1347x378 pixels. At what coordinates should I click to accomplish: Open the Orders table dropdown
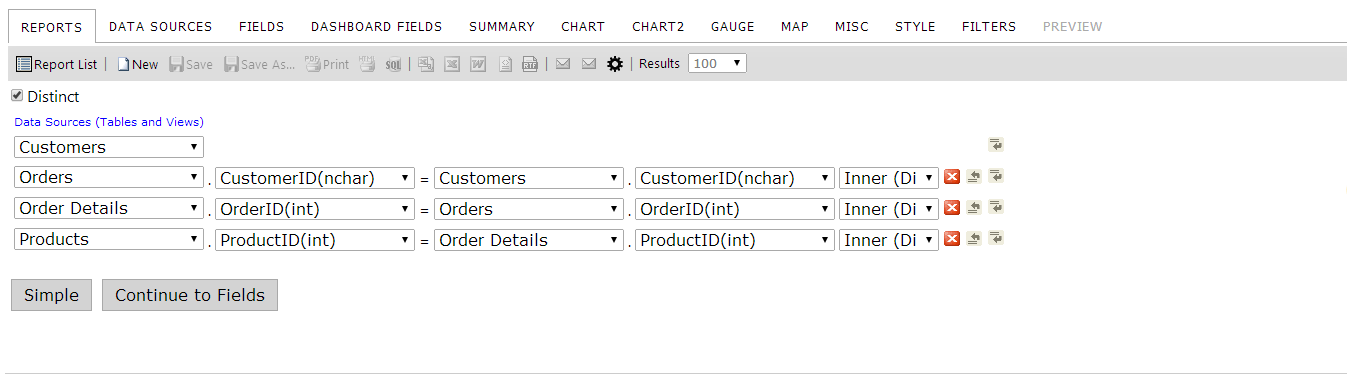pos(109,178)
